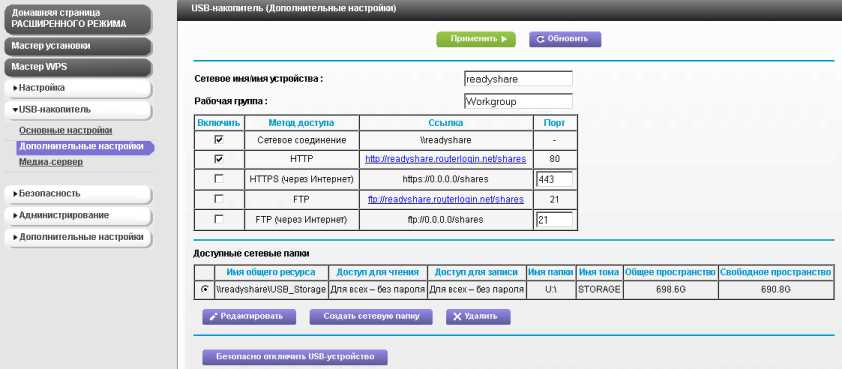Image resolution: width=842 pixels, height=369 pixels.
Task: Click the Удалить button
Action: point(478,316)
